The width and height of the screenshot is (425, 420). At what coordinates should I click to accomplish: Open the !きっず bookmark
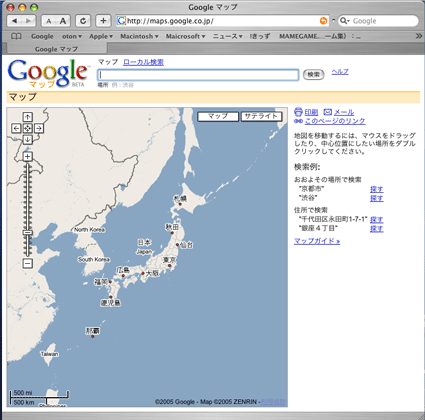(260, 36)
